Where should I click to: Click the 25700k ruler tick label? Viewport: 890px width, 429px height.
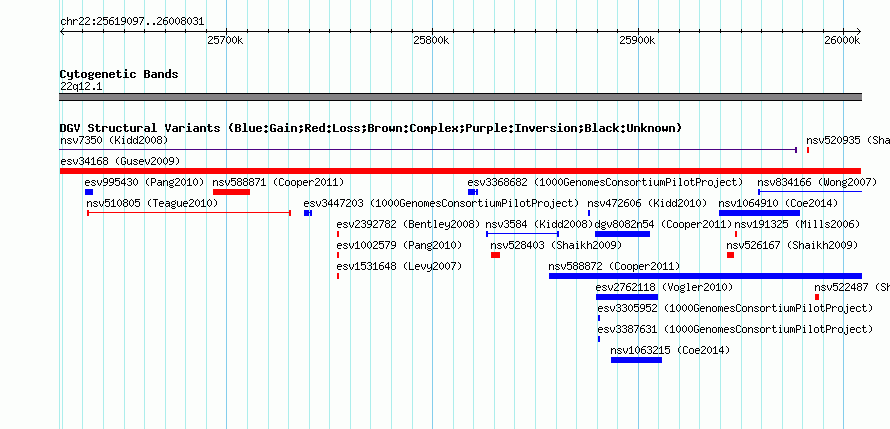point(226,40)
